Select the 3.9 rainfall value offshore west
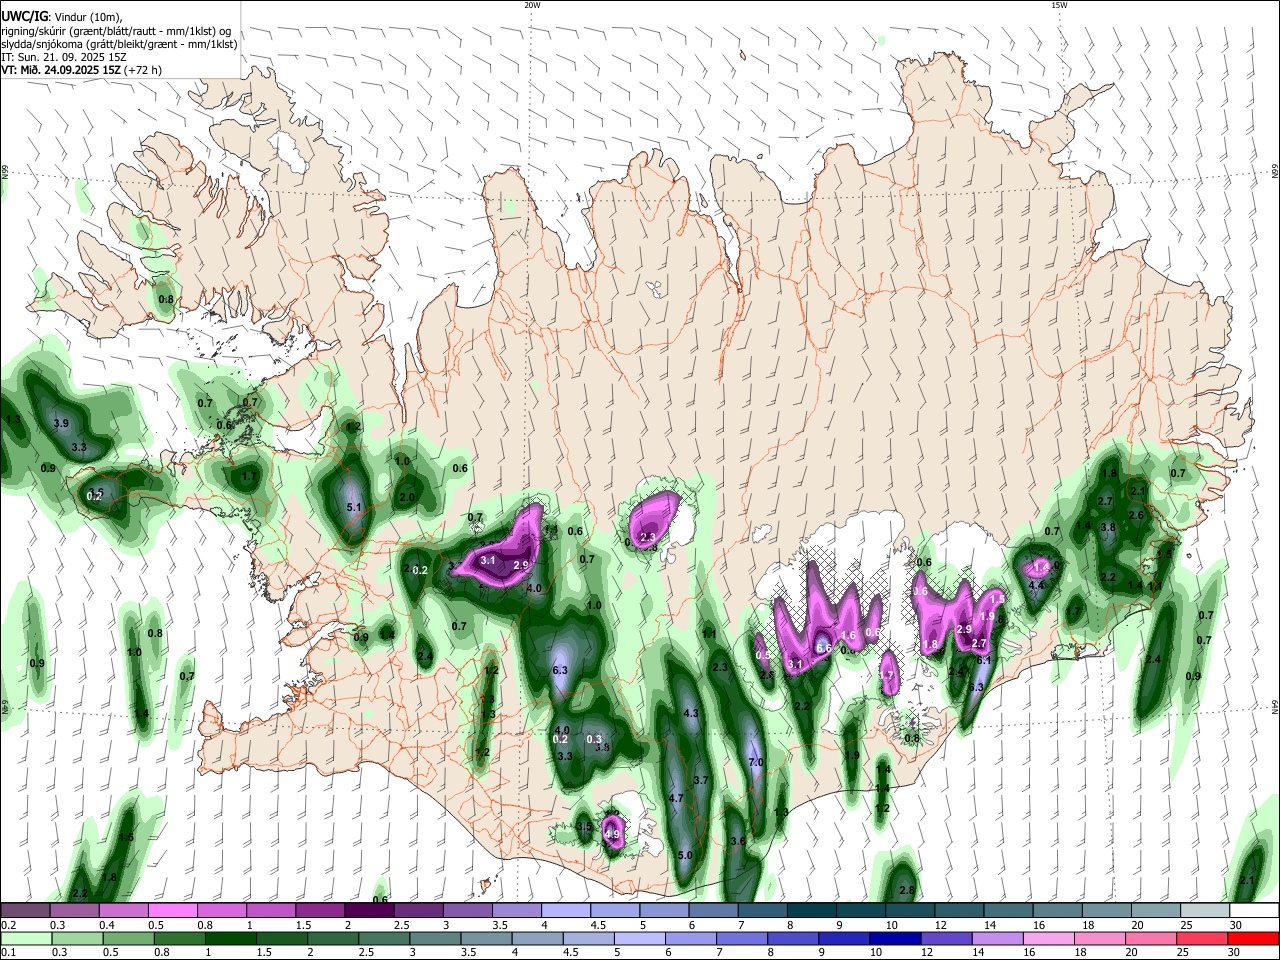The height and width of the screenshot is (960, 1280). [x=61, y=424]
